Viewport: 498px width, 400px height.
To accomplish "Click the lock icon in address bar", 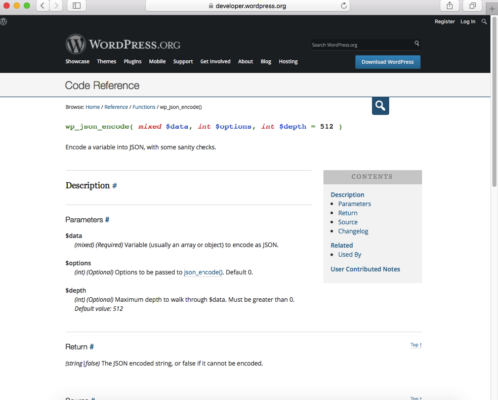I will tap(211, 6).
